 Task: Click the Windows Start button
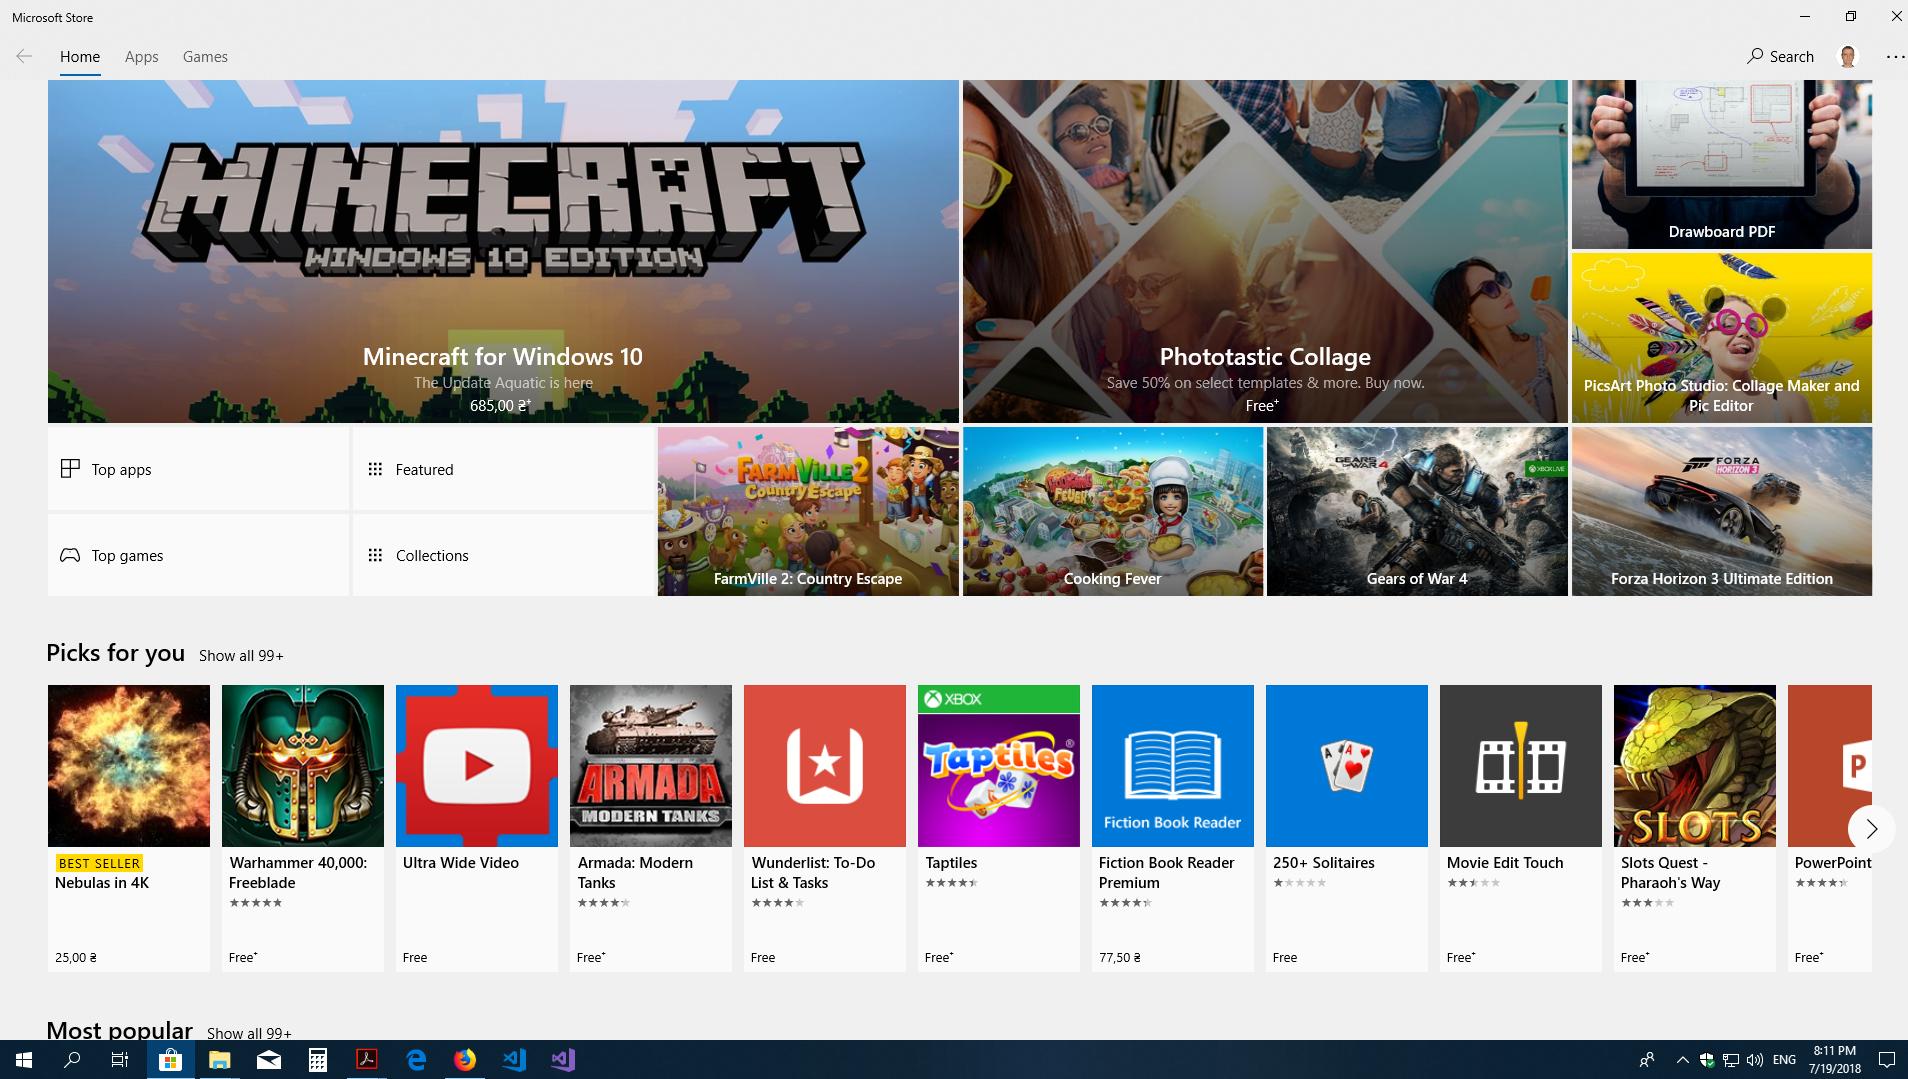(x=24, y=1060)
